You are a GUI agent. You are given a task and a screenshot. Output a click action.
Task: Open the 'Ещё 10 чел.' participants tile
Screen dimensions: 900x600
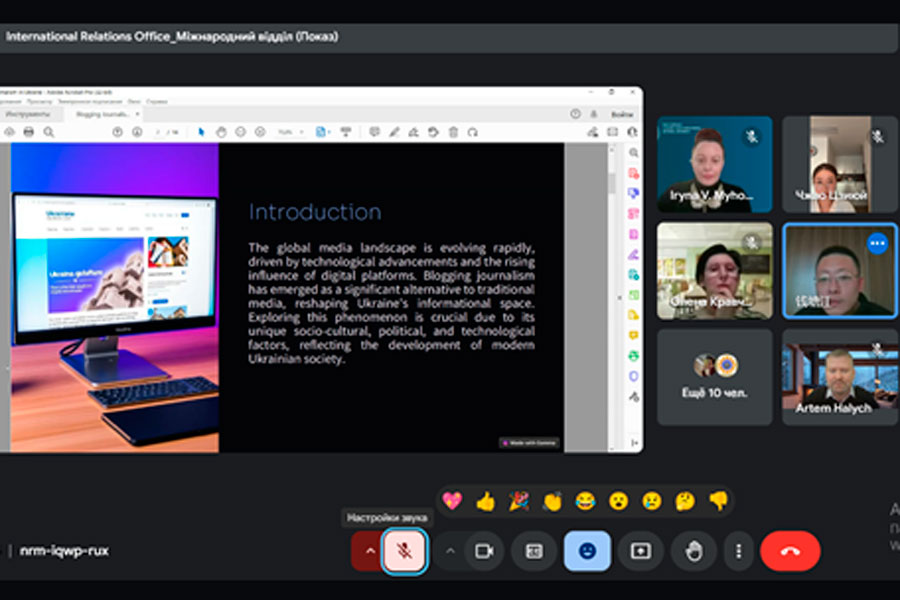point(714,377)
